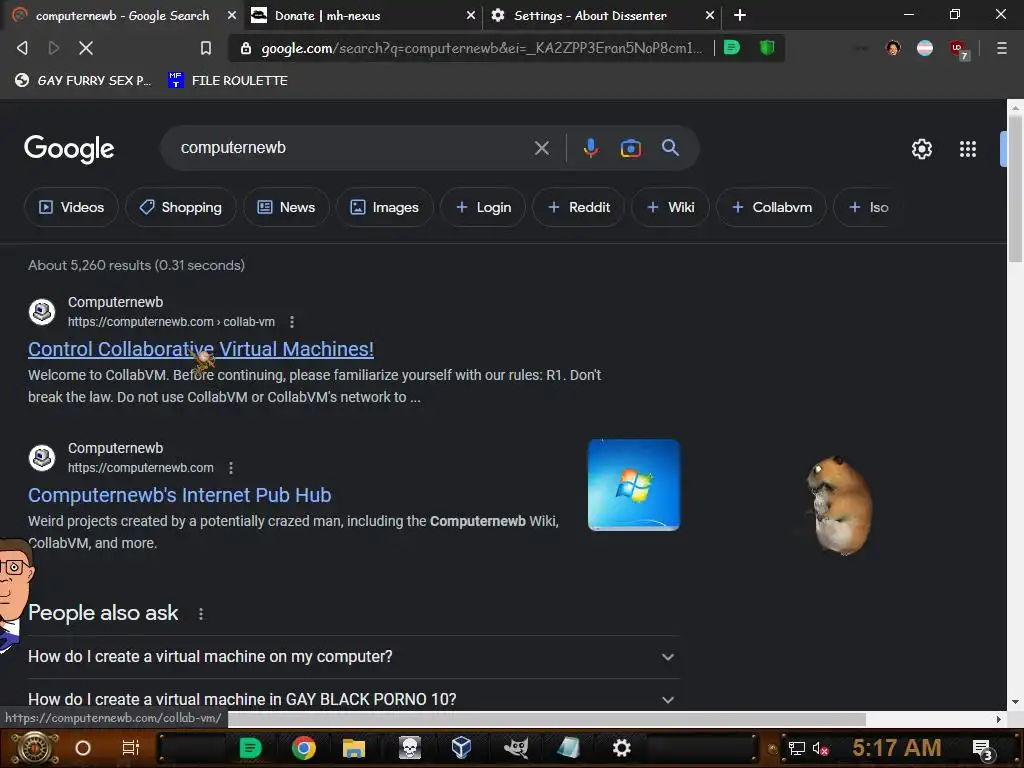This screenshot has width=1024, height=768.
Task: Expand 'create a virtual machine on my computer' question
Action: point(353,657)
